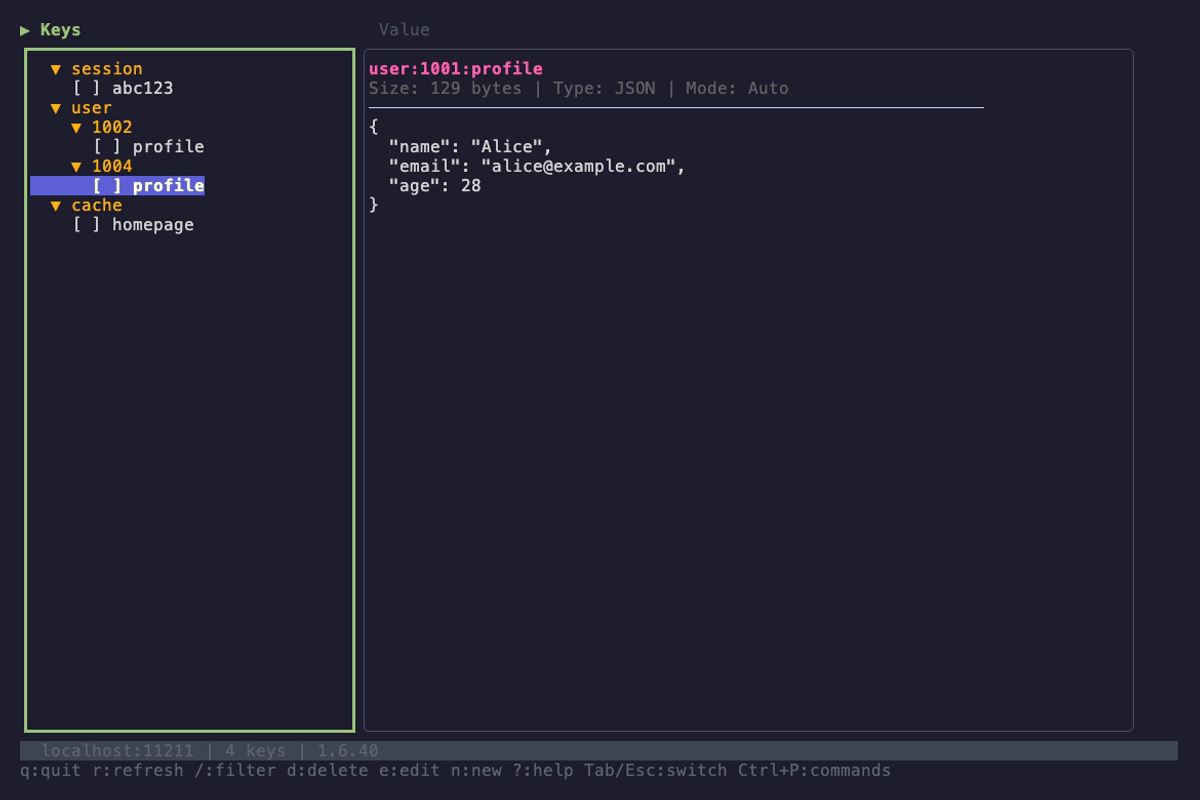This screenshot has width=1200, height=800.
Task: Click the q:quit shortcut hint
Action: pos(51,770)
